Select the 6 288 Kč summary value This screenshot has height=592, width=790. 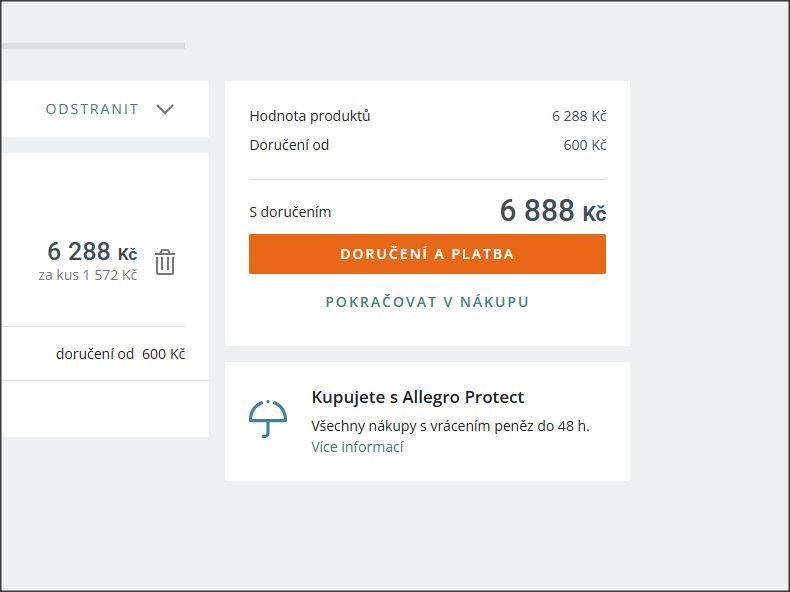pyautogui.click(x=579, y=116)
